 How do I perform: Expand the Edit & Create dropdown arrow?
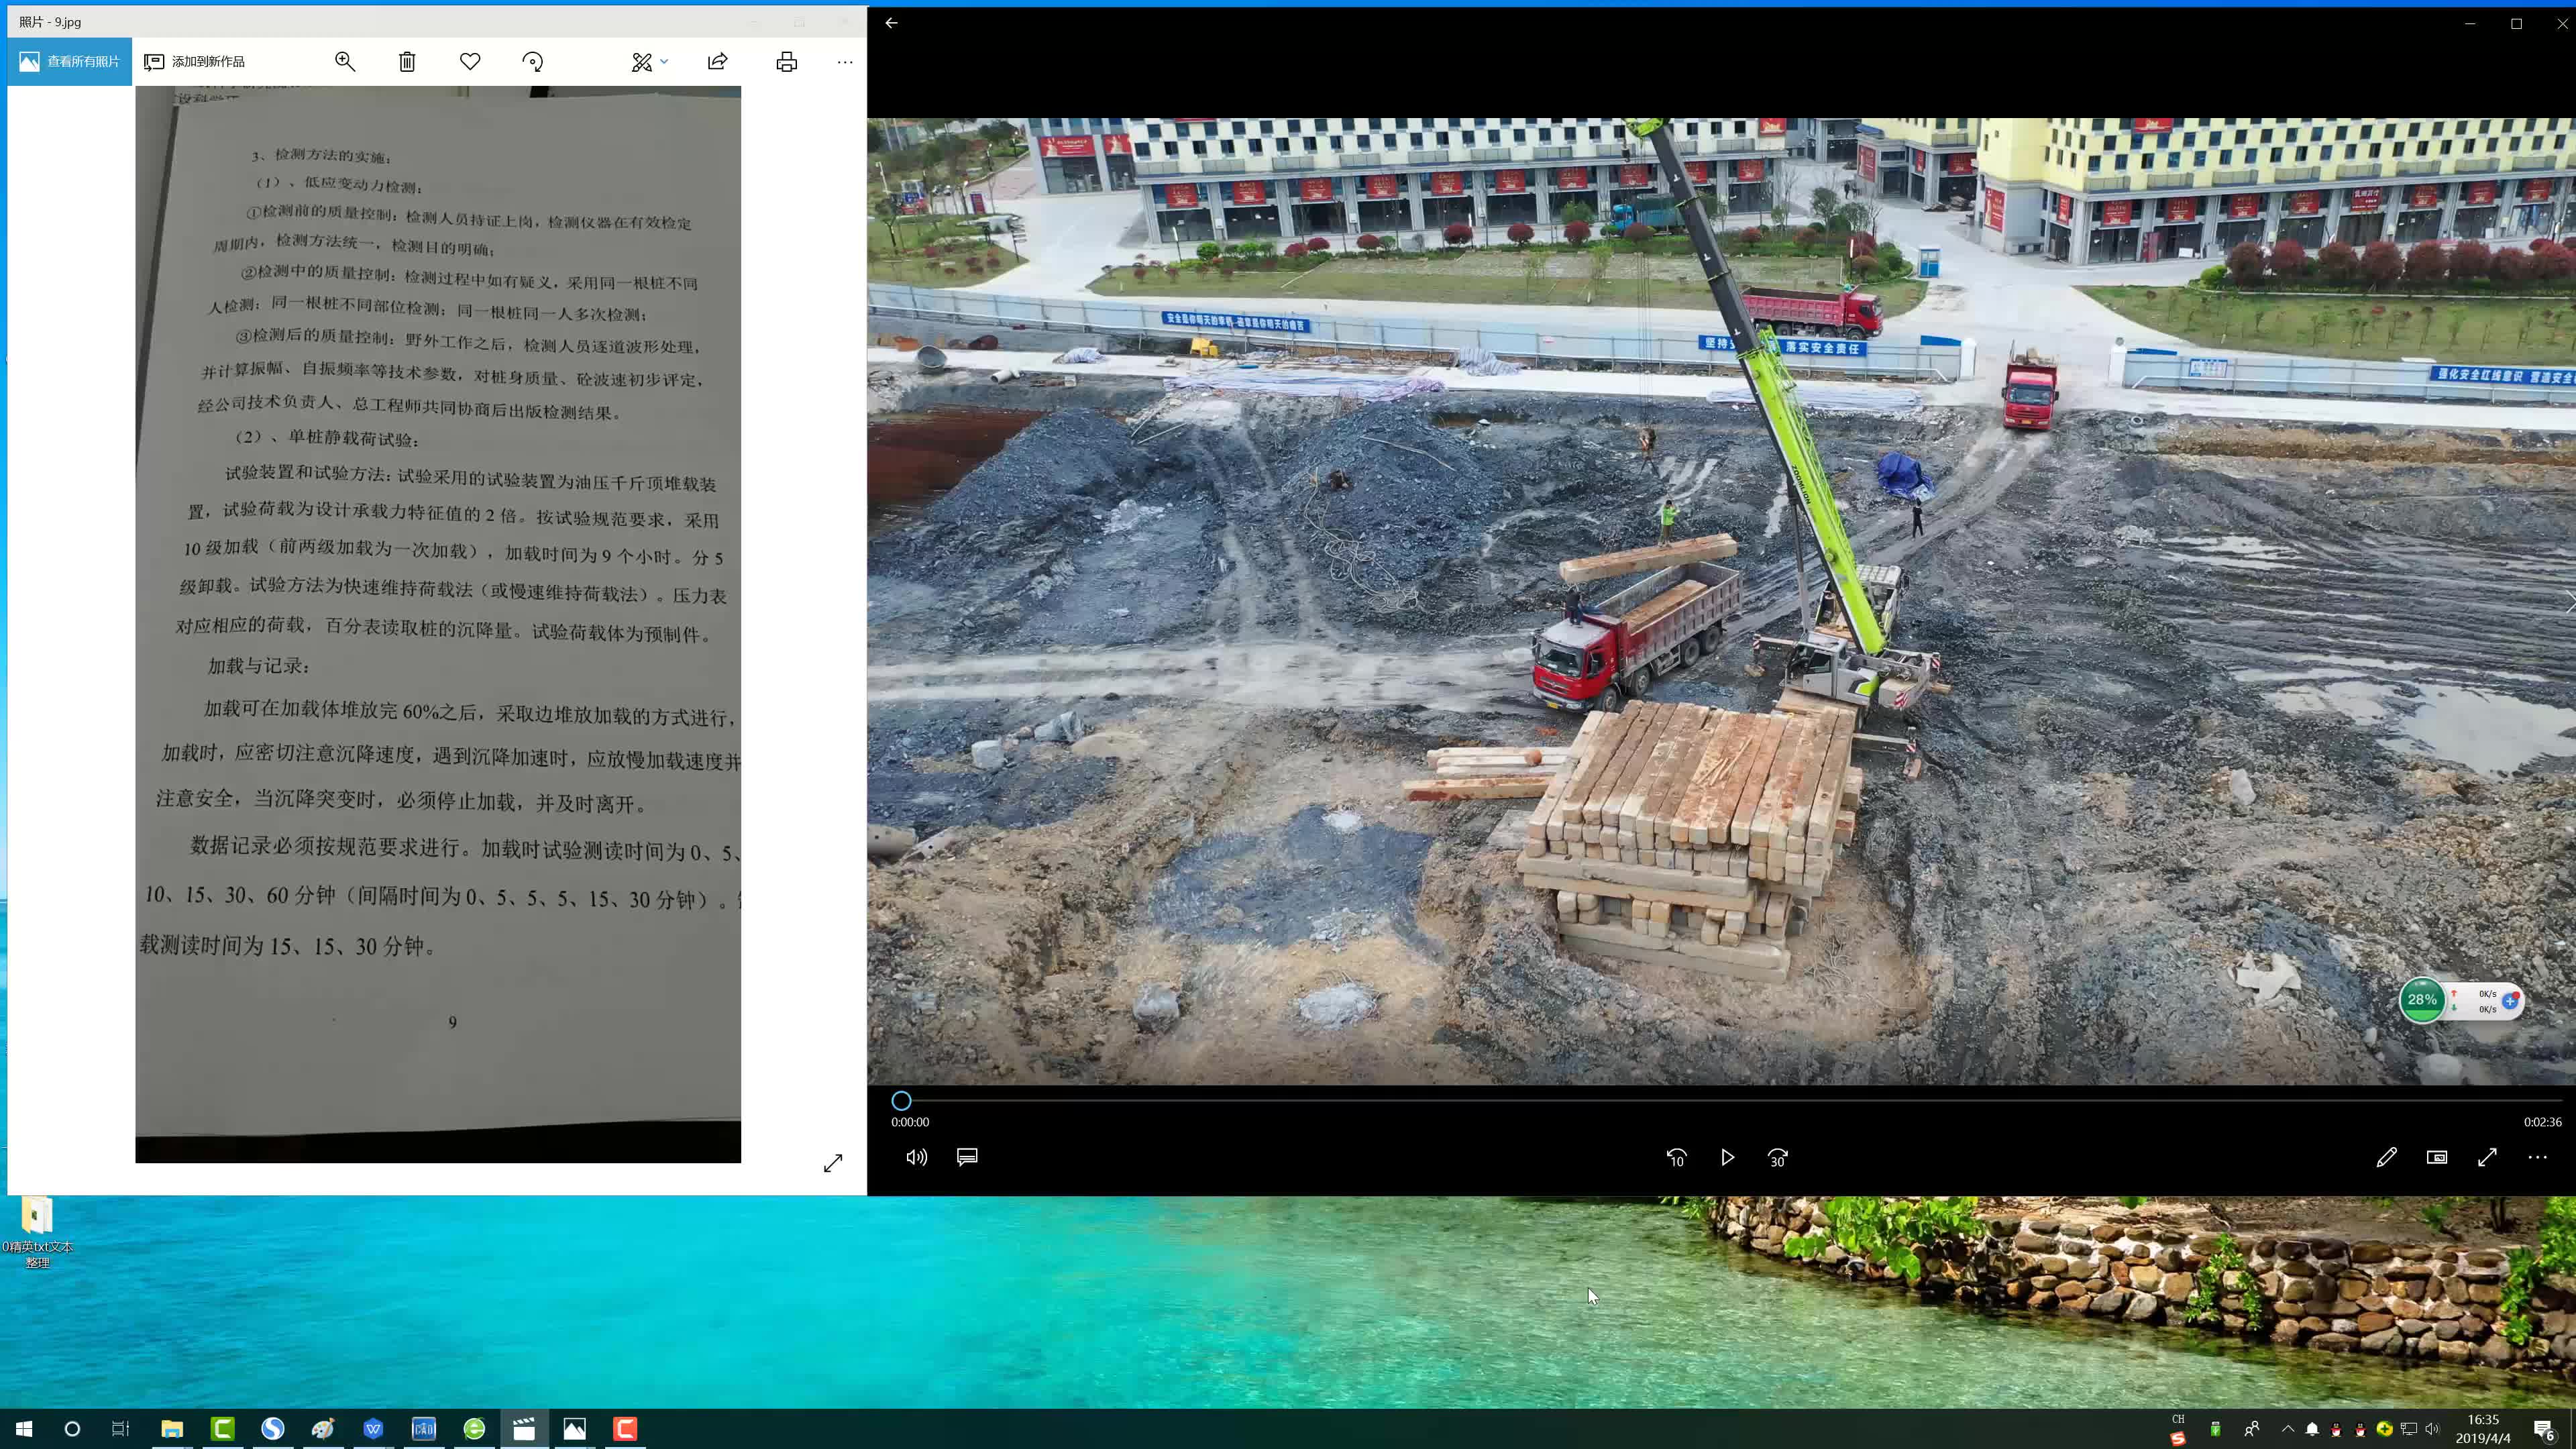(x=664, y=61)
